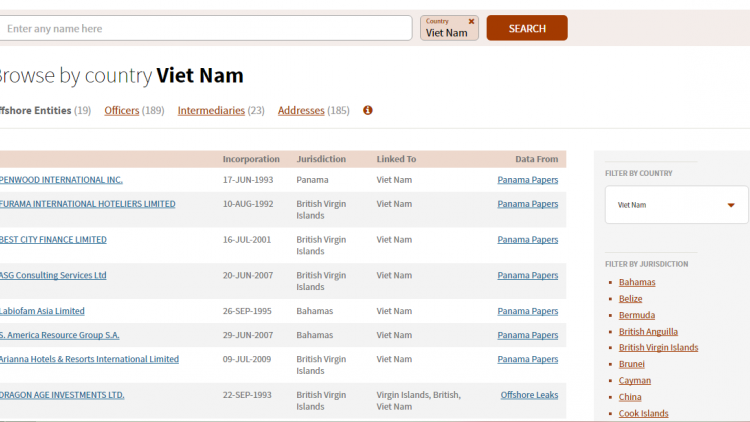Filter by Bahamas jurisdiction
The image size is (750, 422).
pos(637,282)
